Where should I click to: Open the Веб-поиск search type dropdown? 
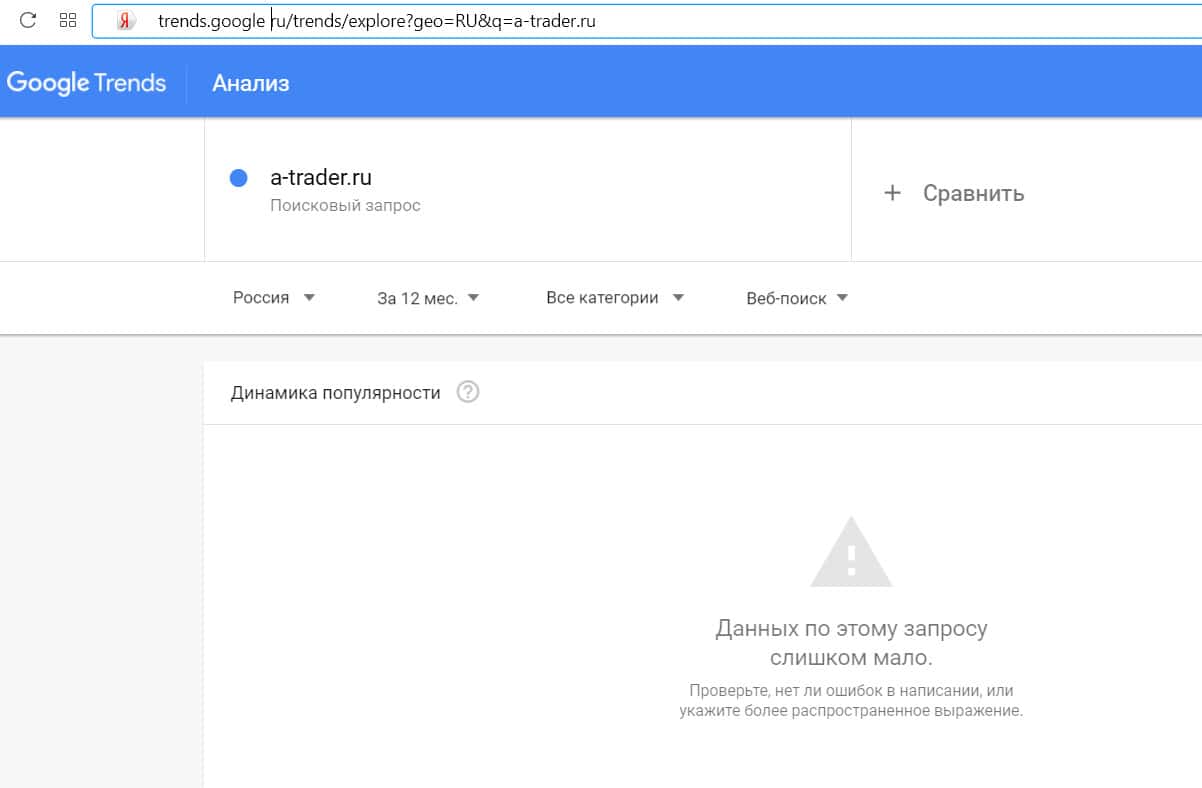coord(797,298)
